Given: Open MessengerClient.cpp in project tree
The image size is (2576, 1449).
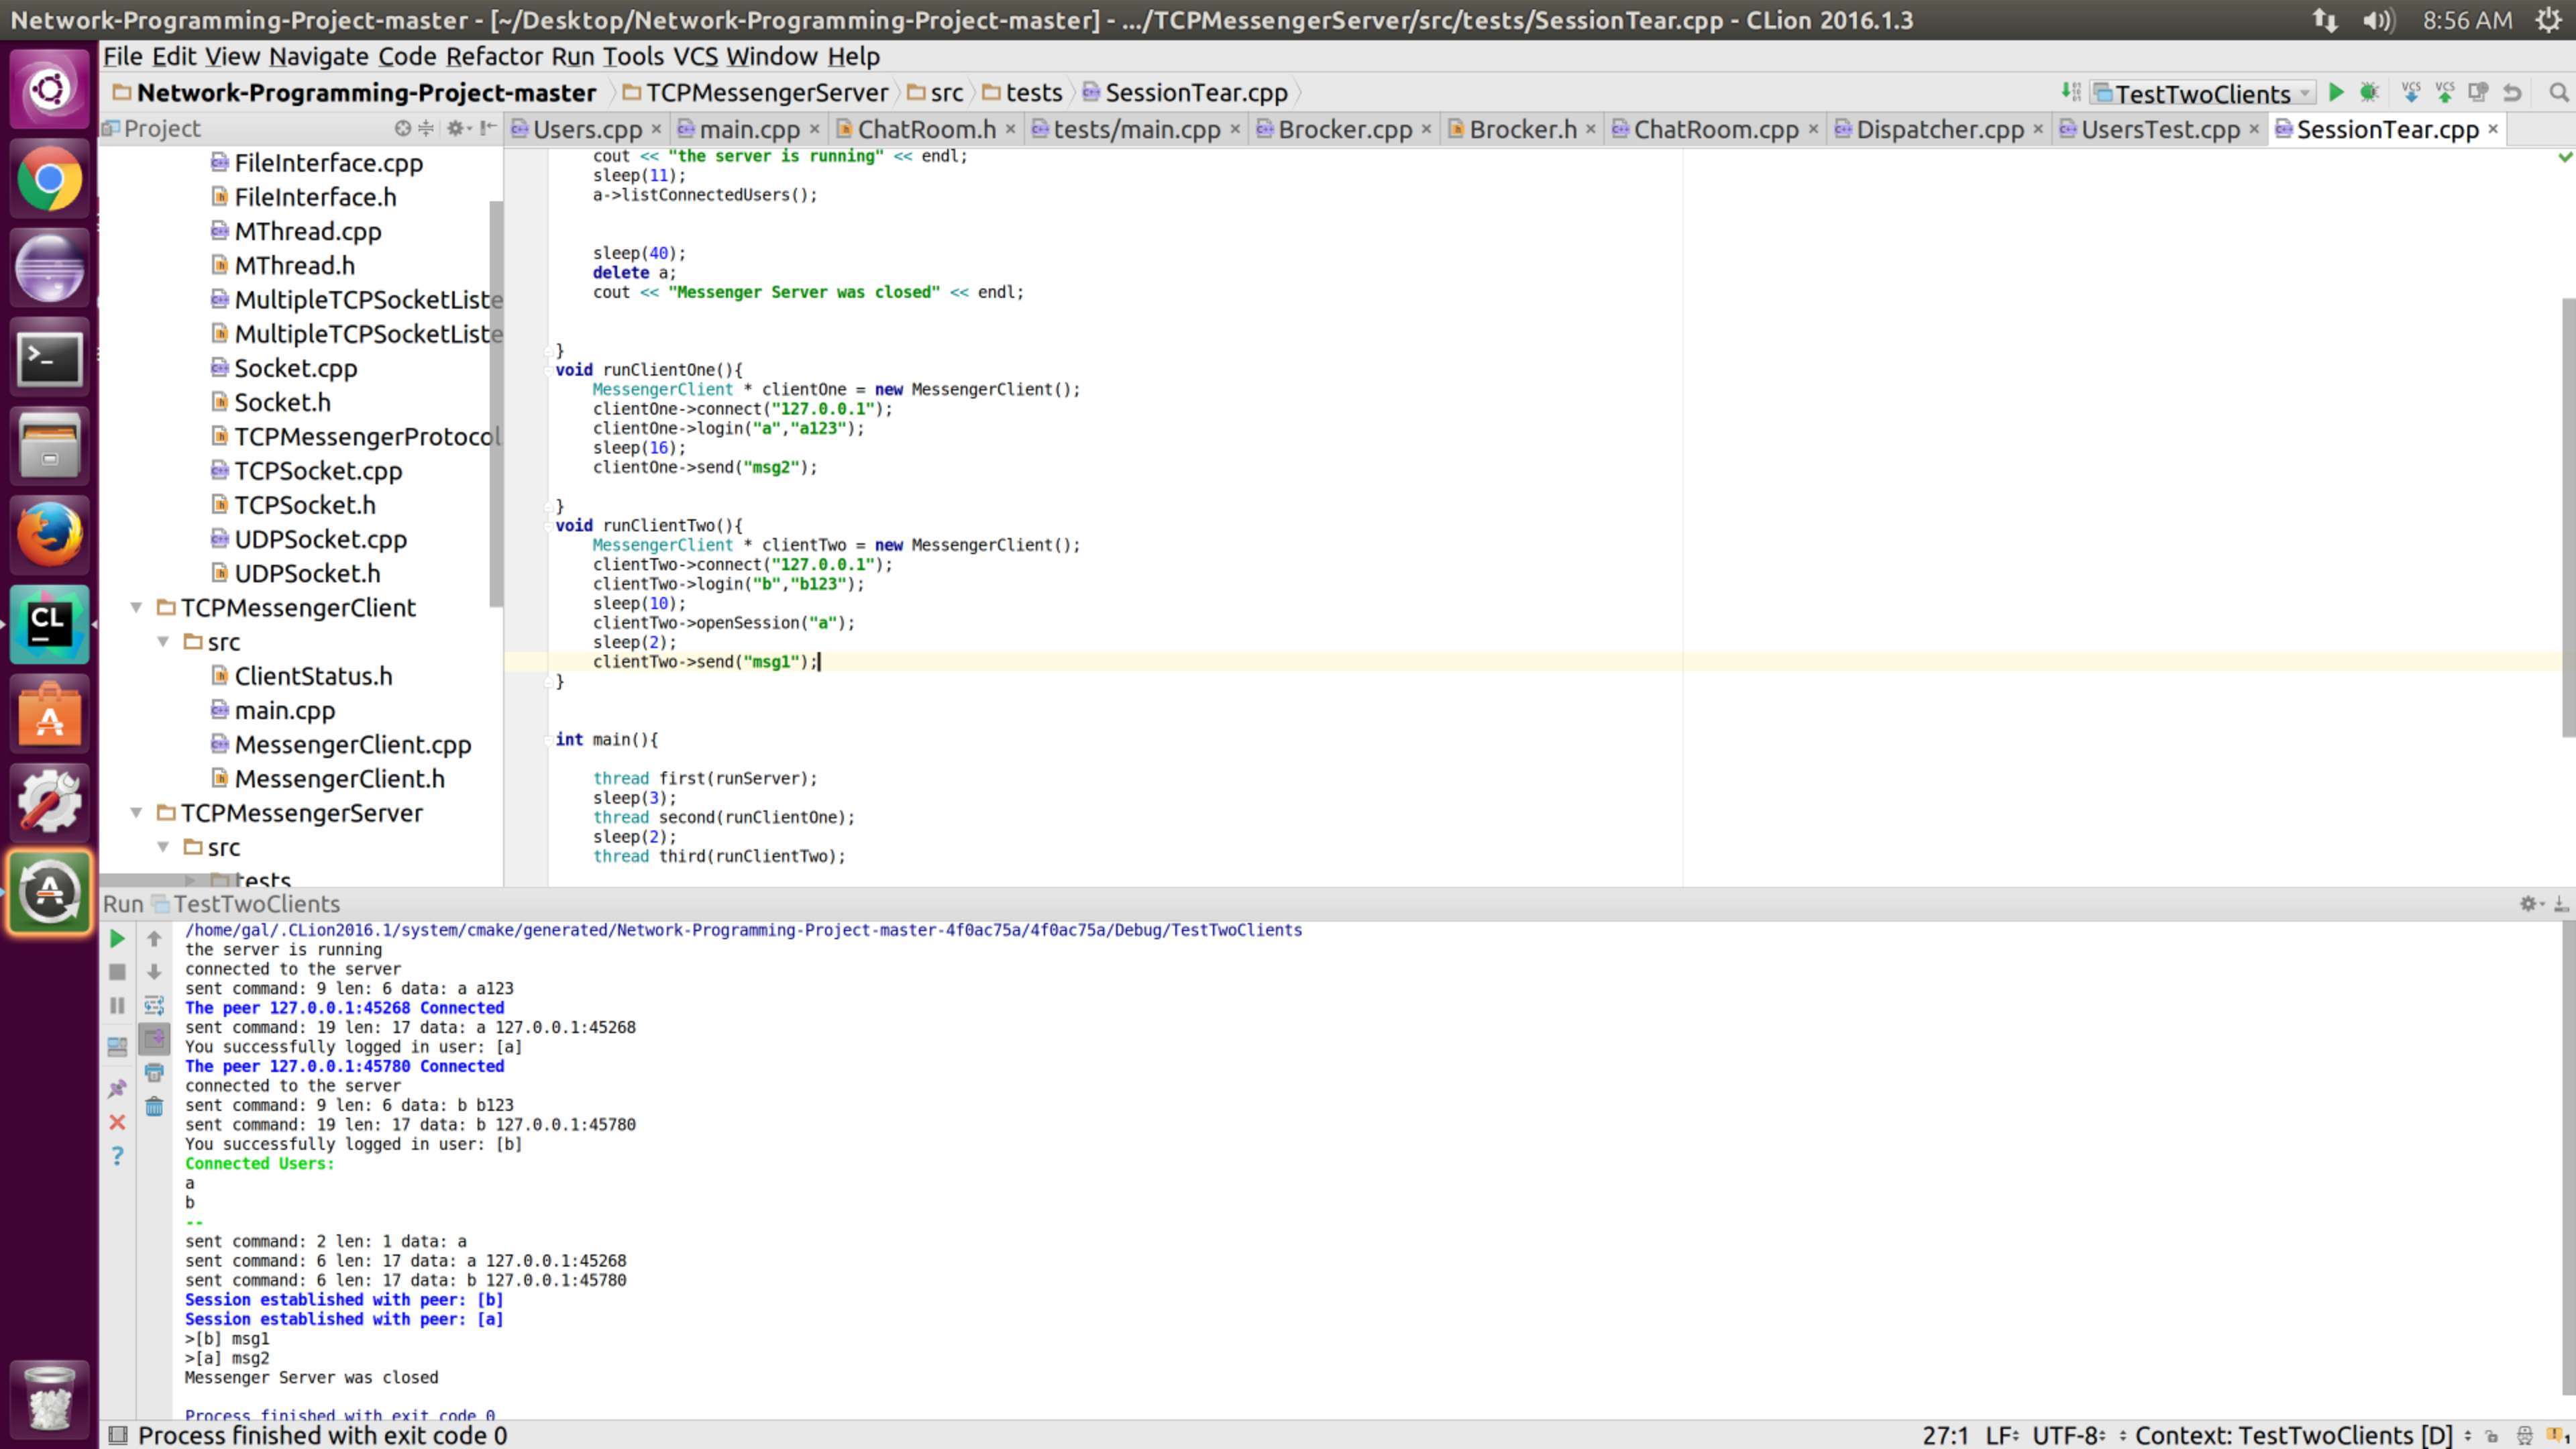Looking at the screenshot, I should click(352, 745).
